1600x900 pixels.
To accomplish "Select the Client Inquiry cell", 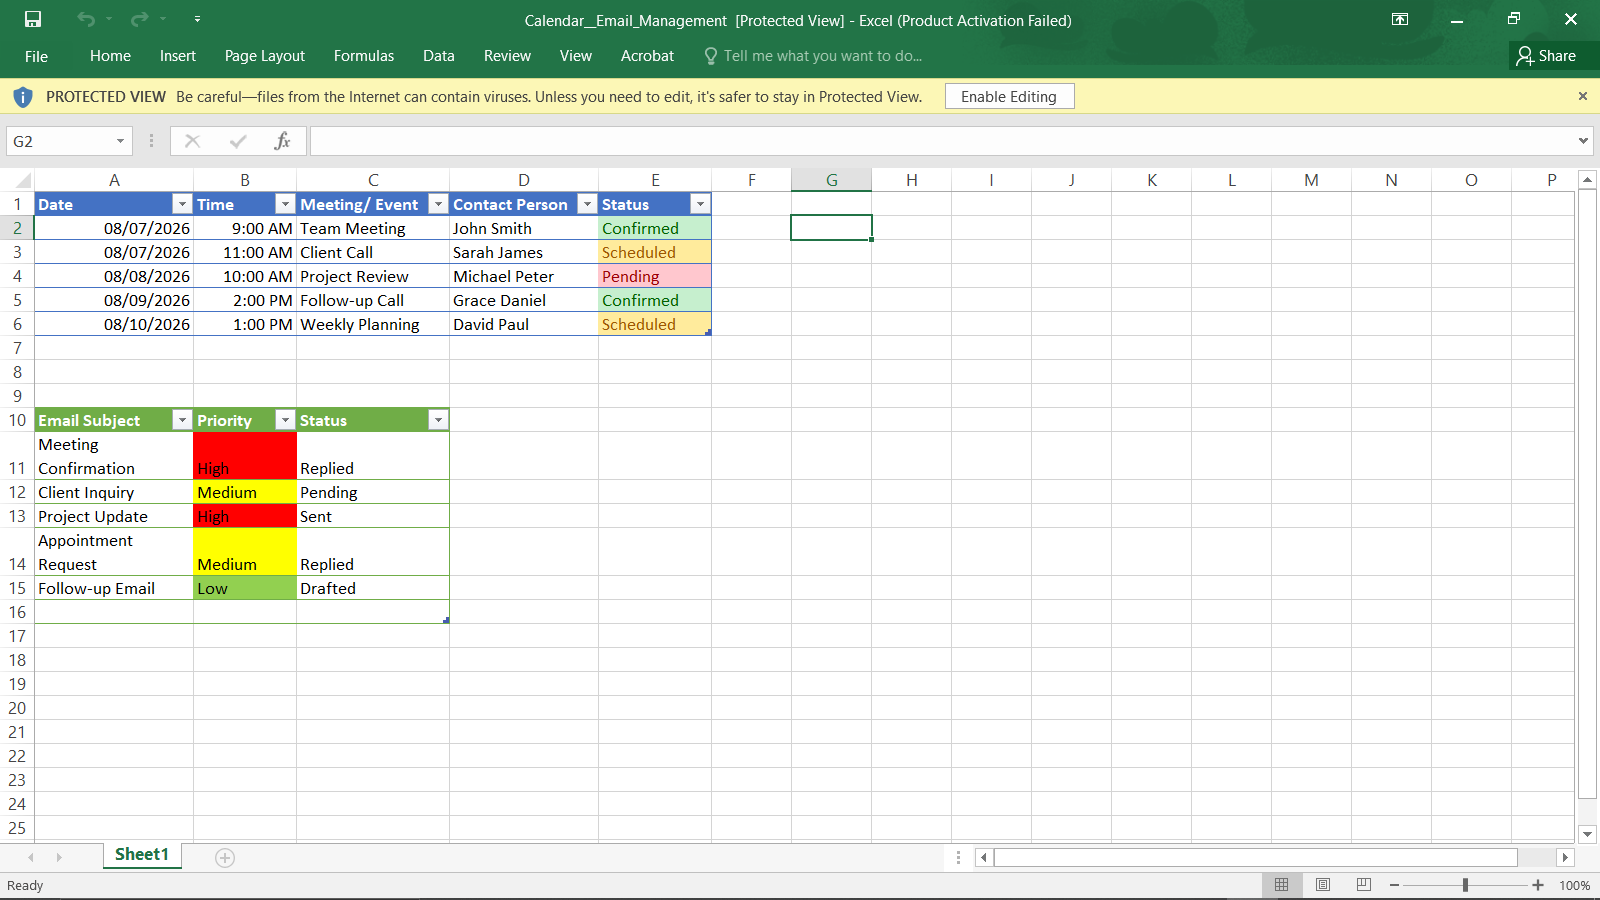I will (114, 492).
